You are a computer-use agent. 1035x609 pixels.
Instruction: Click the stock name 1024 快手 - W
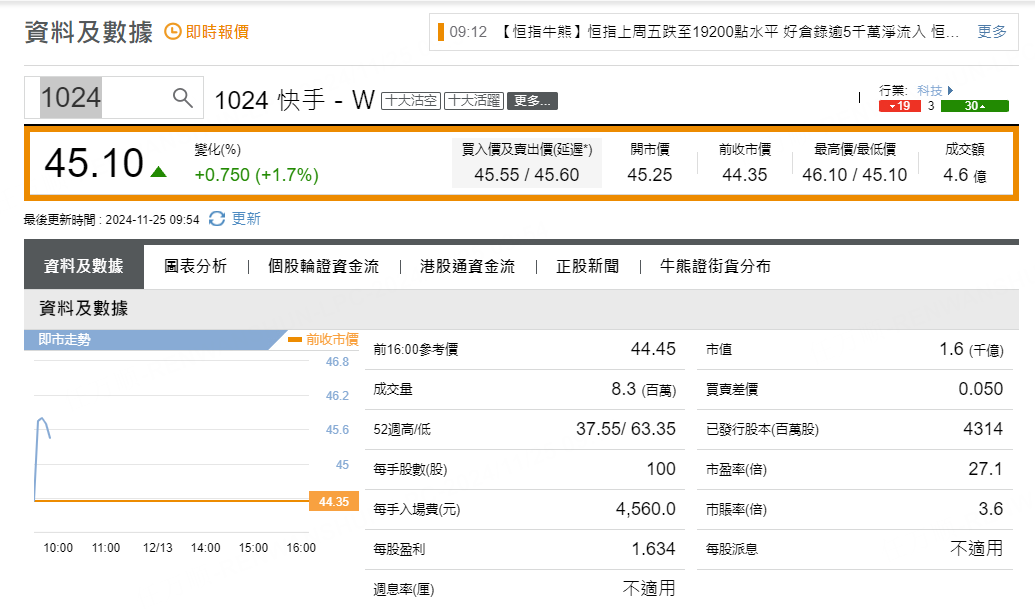294,100
